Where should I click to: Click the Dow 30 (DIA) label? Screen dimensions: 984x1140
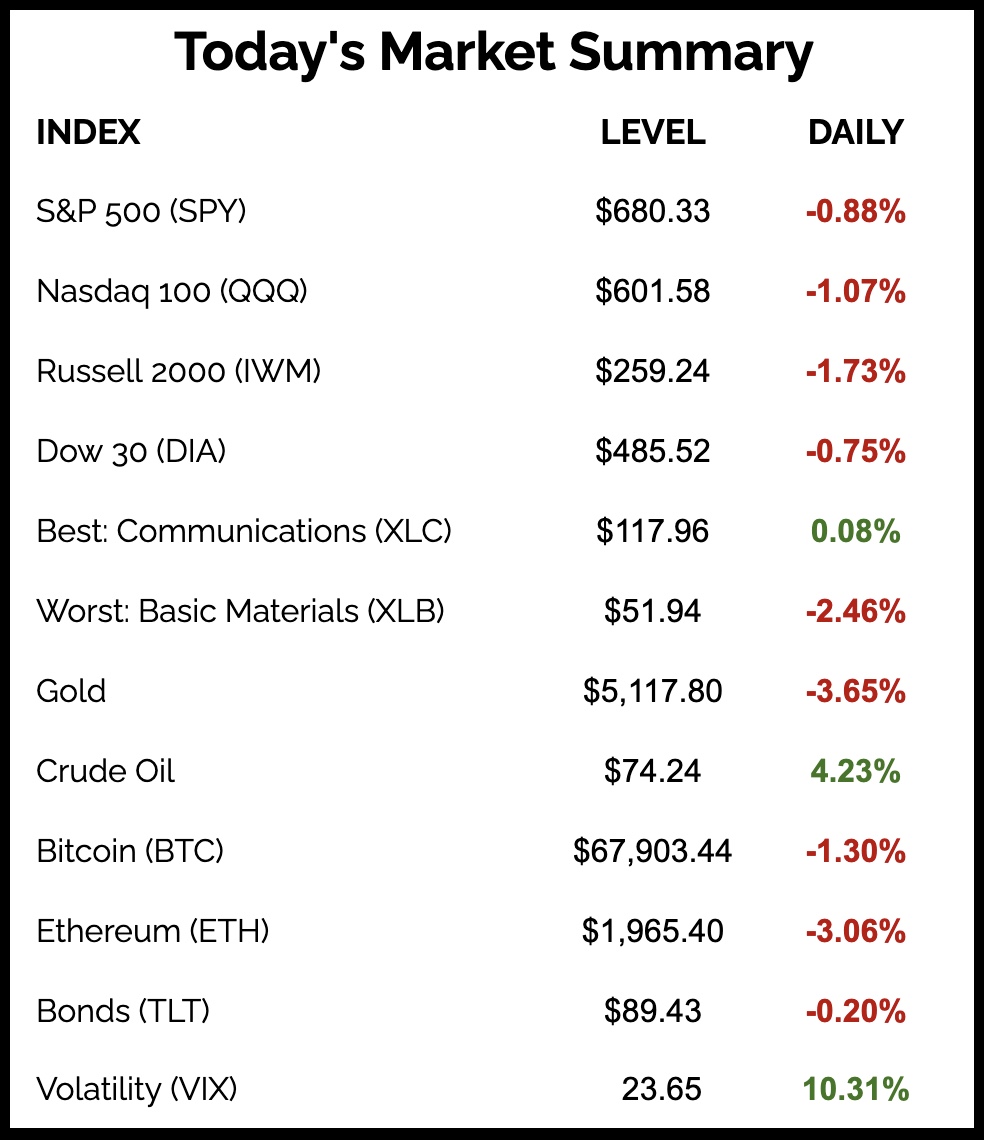[x=131, y=451]
